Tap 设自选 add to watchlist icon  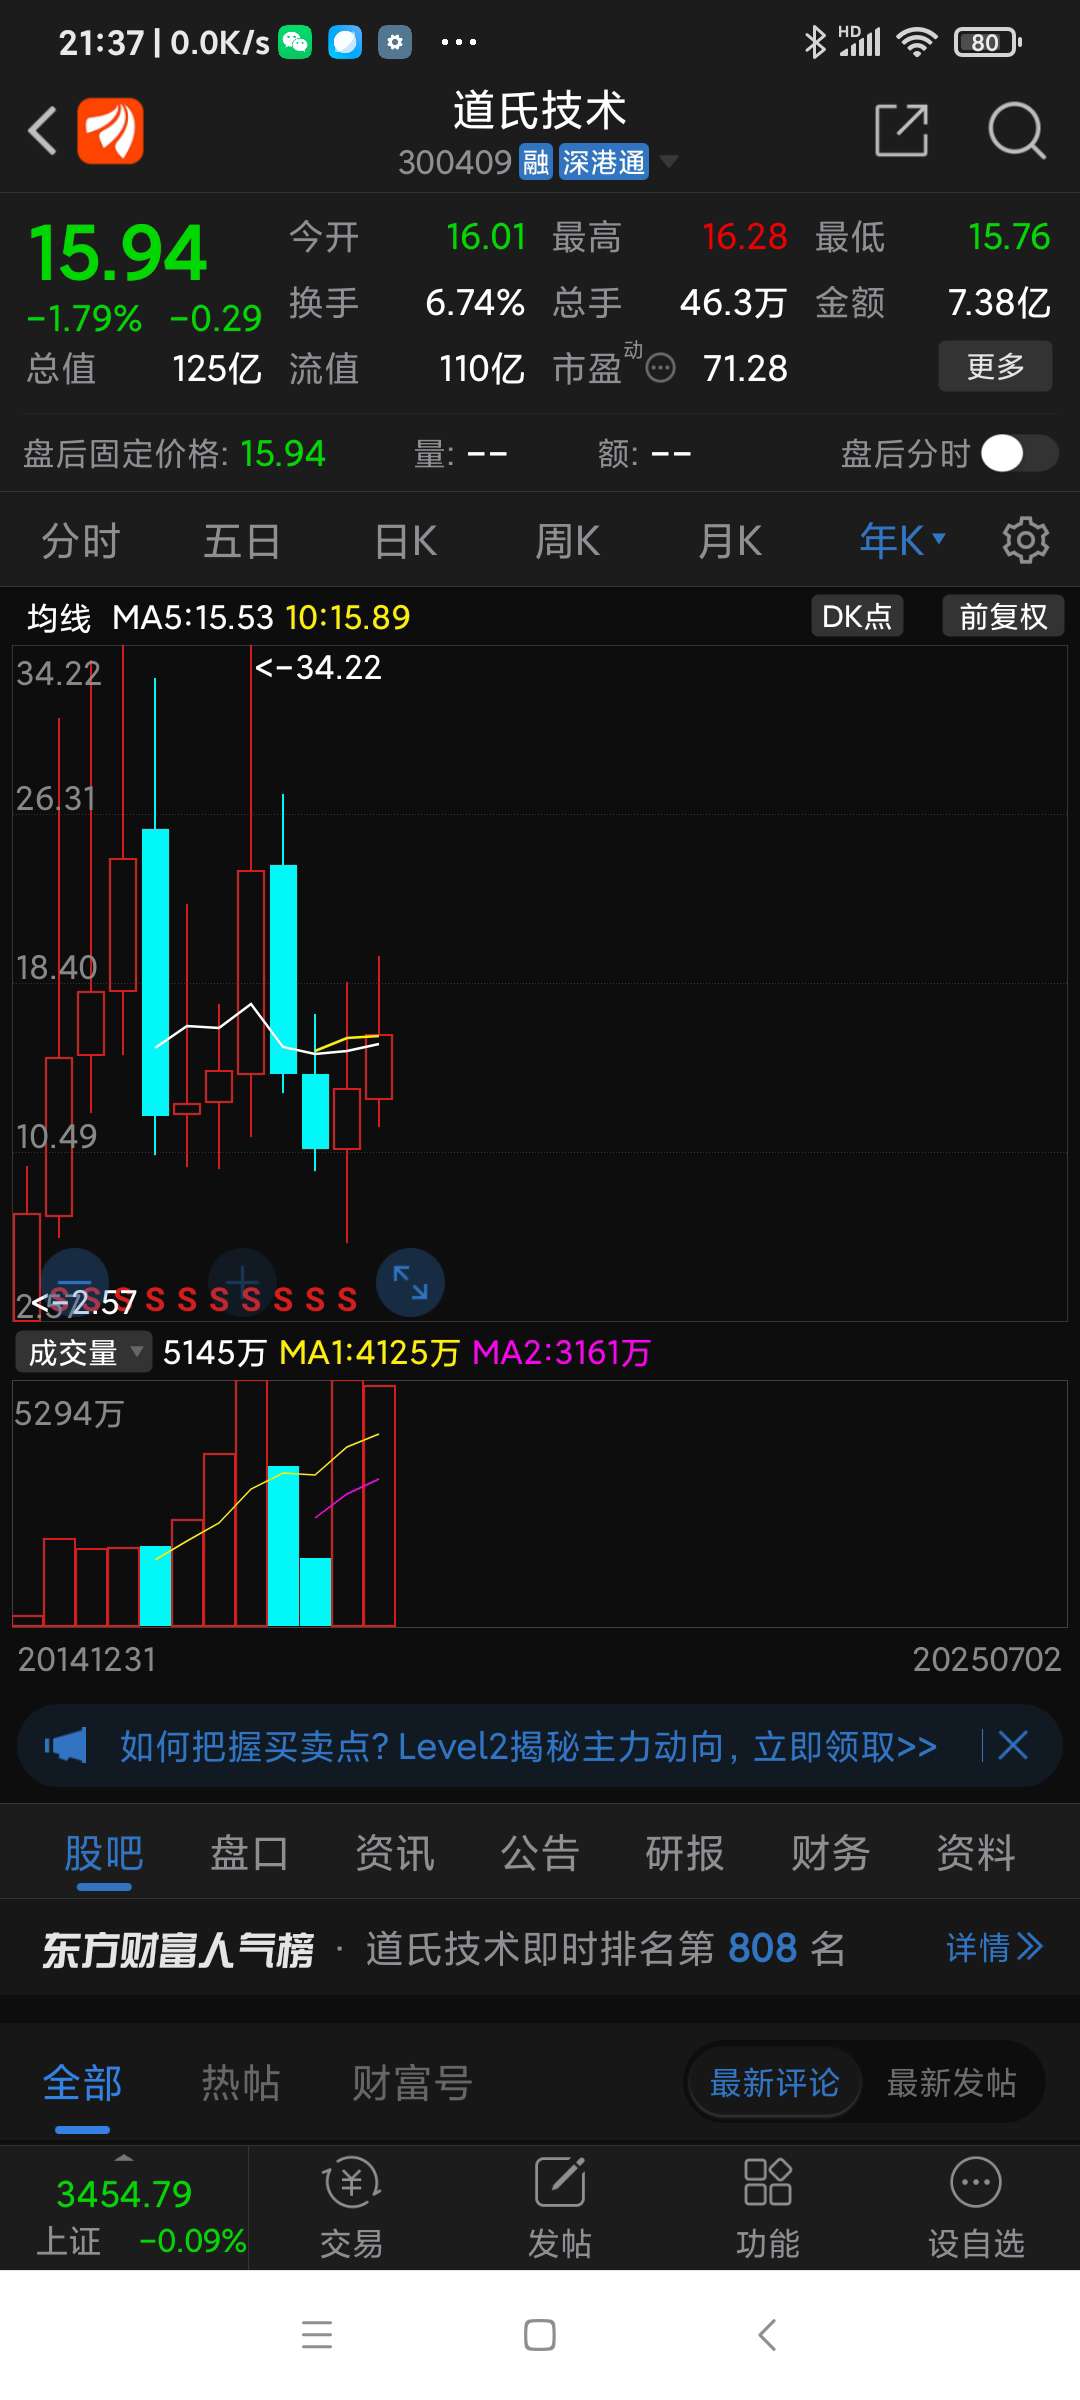(976, 2207)
